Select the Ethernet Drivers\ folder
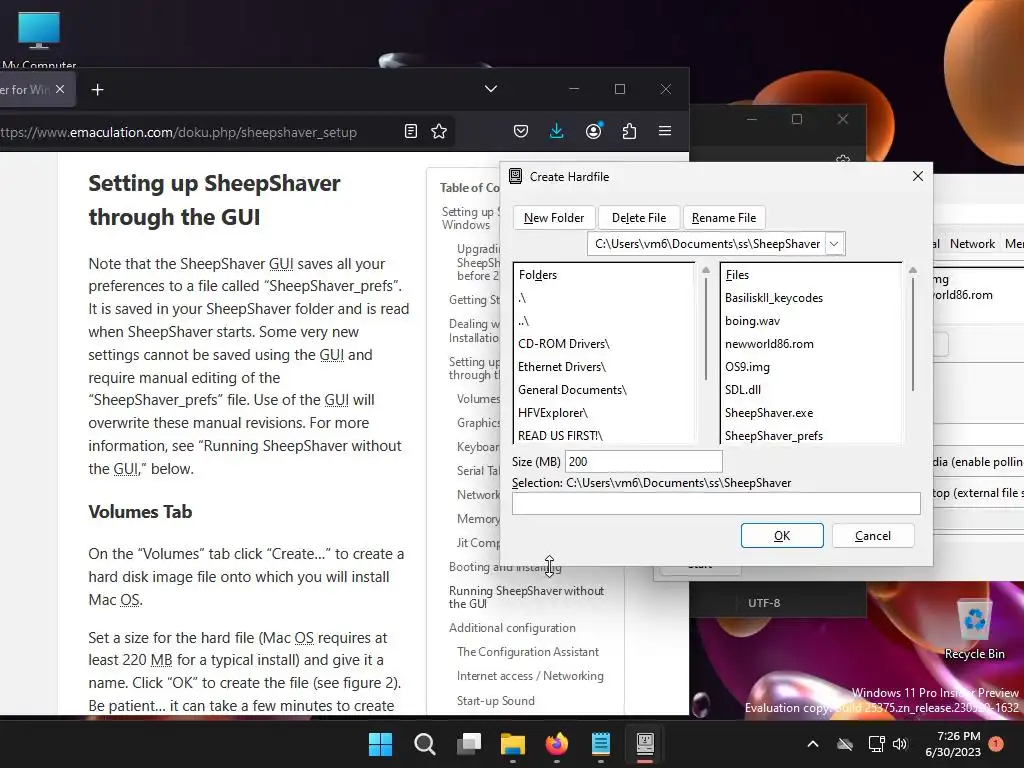This screenshot has height=768, width=1024. coord(562,366)
